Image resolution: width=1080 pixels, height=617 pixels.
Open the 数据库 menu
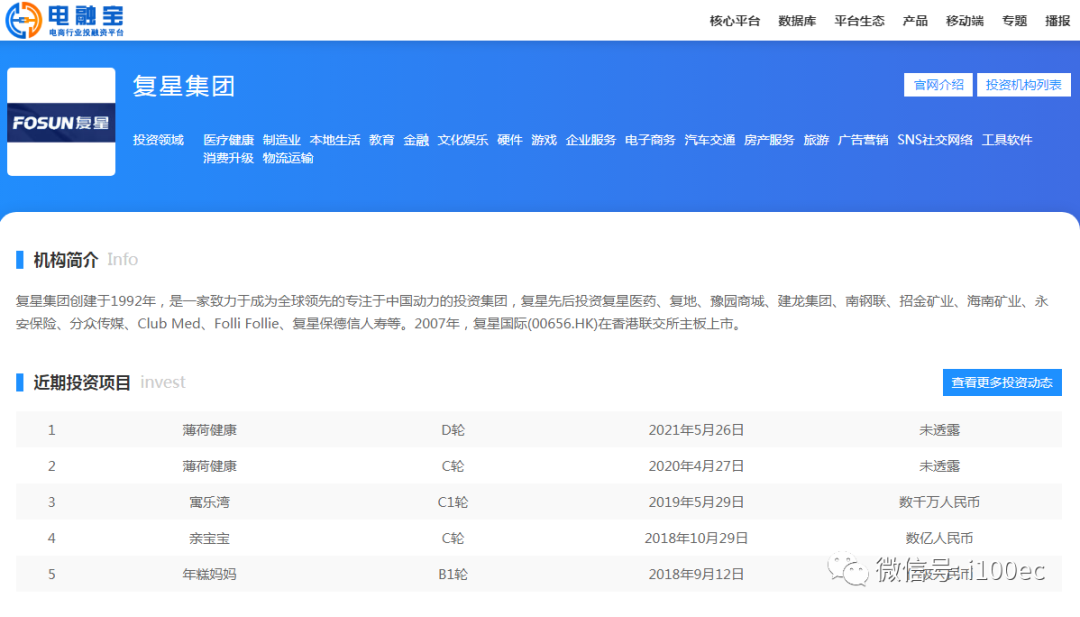point(797,21)
